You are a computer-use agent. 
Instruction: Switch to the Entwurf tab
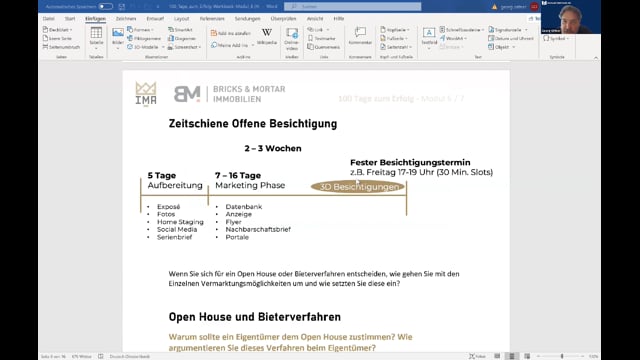pyautogui.click(x=155, y=19)
